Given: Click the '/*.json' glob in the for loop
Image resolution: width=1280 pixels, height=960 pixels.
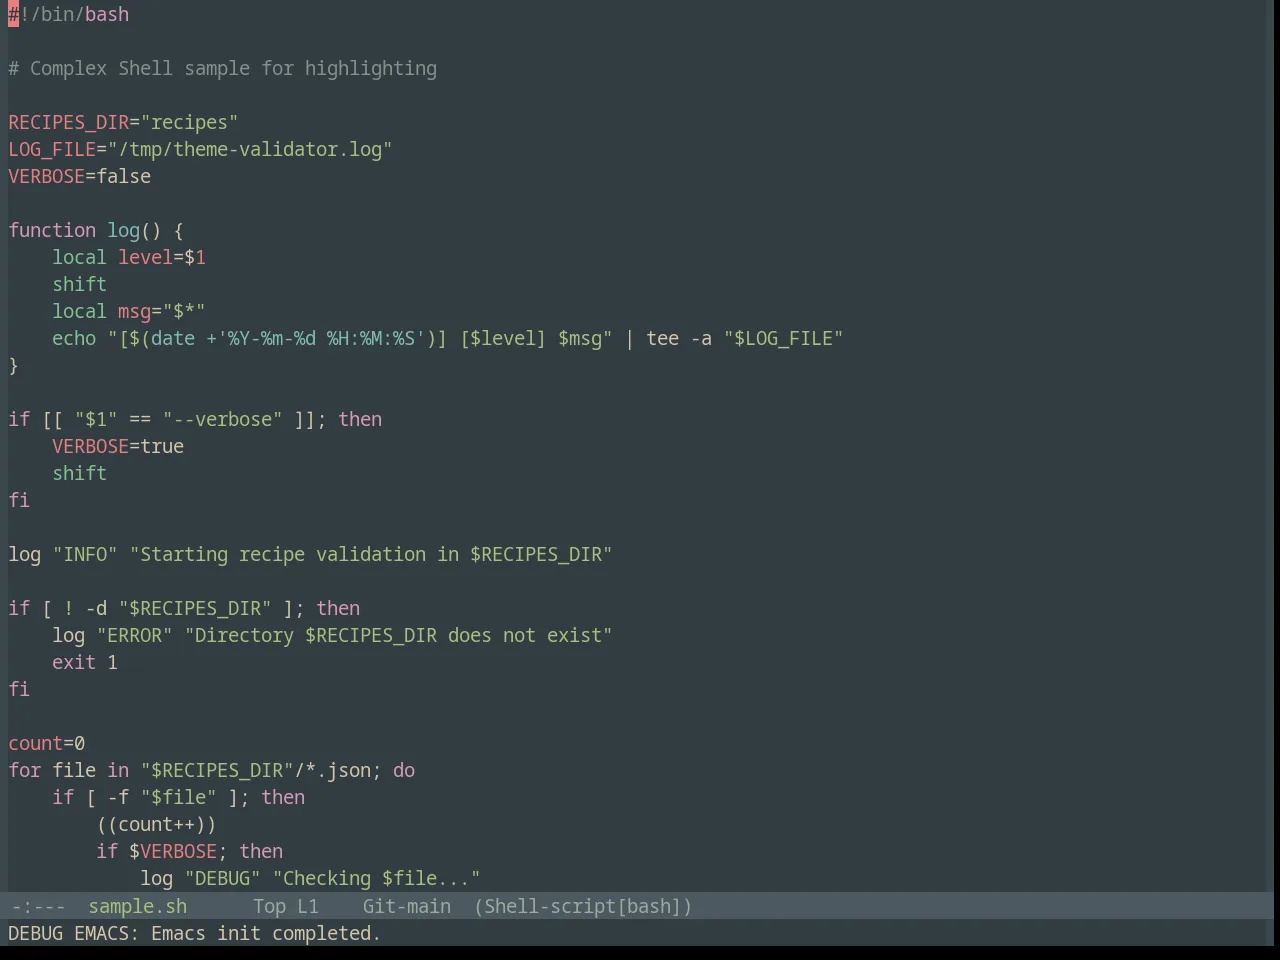Looking at the screenshot, I should pyautogui.click(x=332, y=770).
